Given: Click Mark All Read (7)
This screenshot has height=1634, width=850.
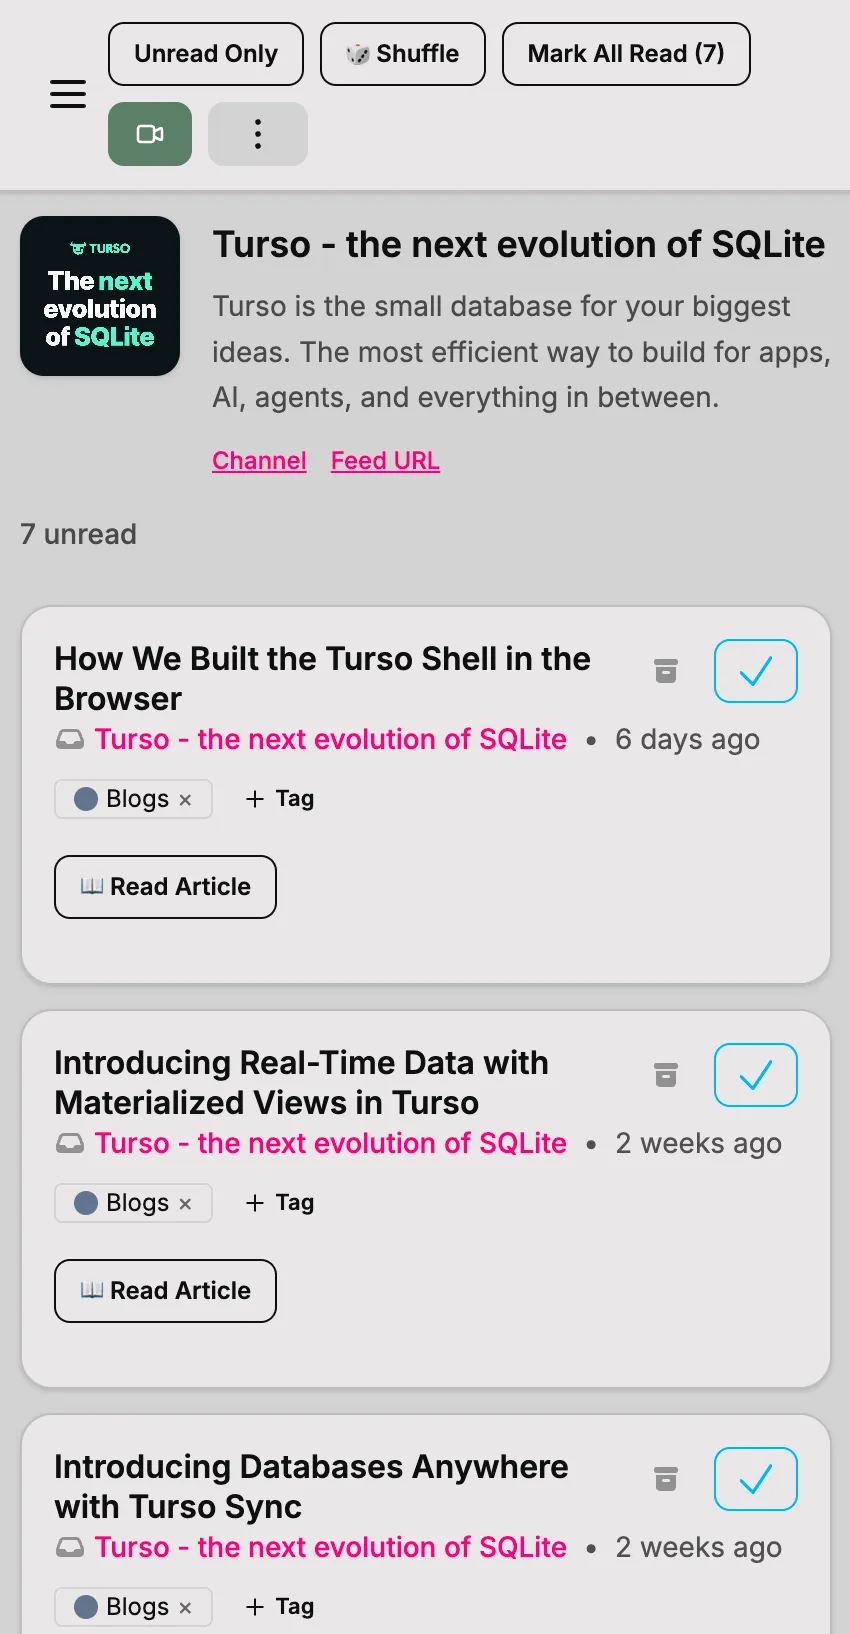Looking at the screenshot, I should click(625, 53).
